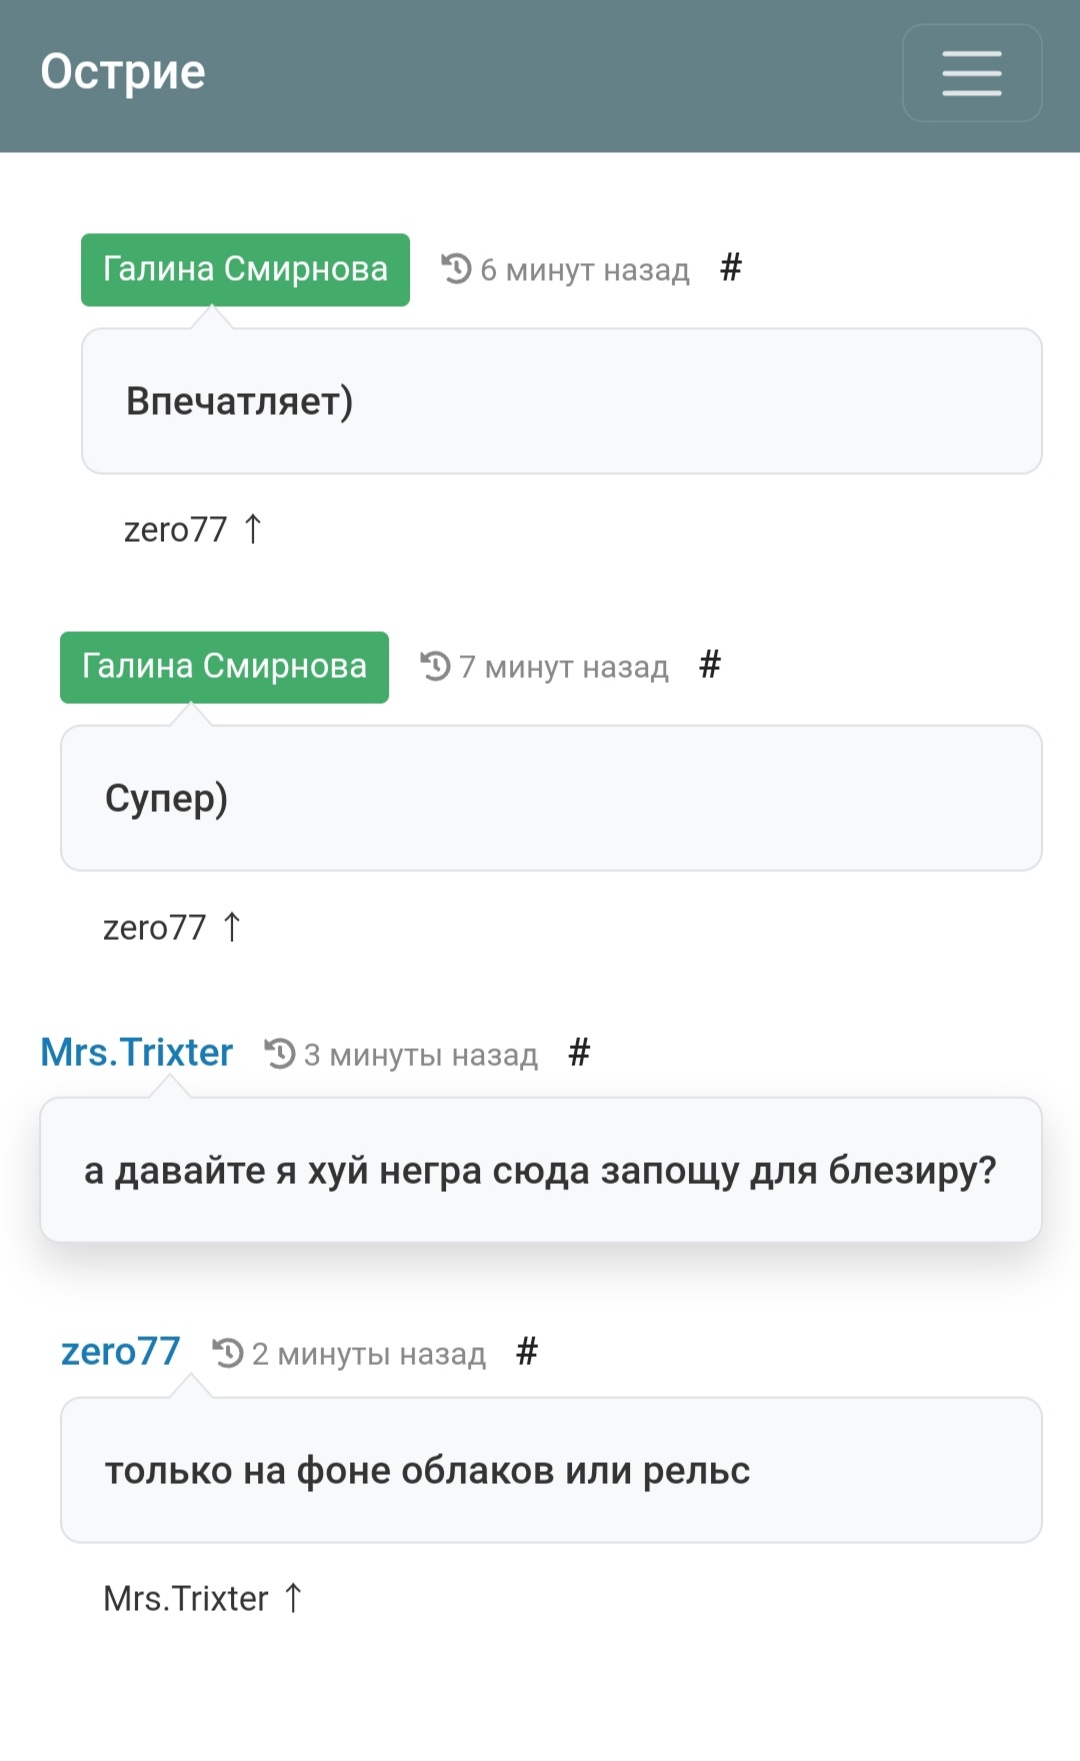Click the hash permalink of the 7-minute comment
1080x1761 pixels.
click(x=710, y=664)
